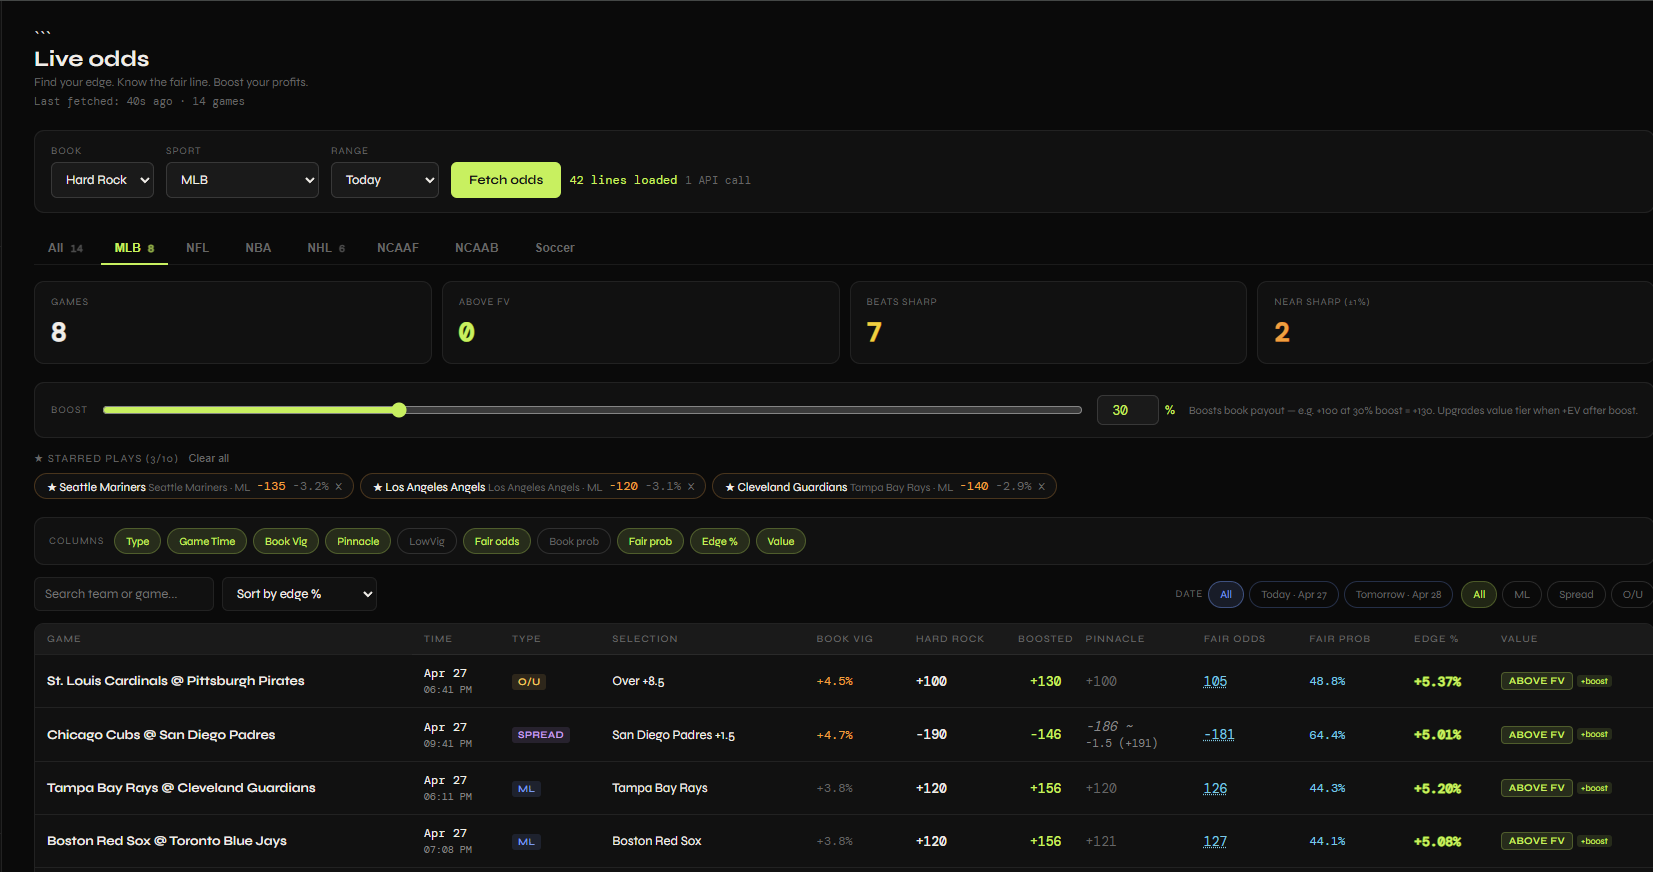This screenshot has width=1653, height=872.
Task: Open Tampa Bay Rays @ Cleveland Guardians game
Action: 181,788
